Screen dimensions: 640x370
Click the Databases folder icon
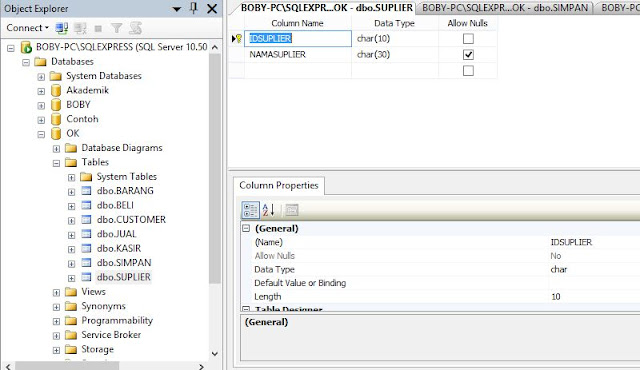40,62
